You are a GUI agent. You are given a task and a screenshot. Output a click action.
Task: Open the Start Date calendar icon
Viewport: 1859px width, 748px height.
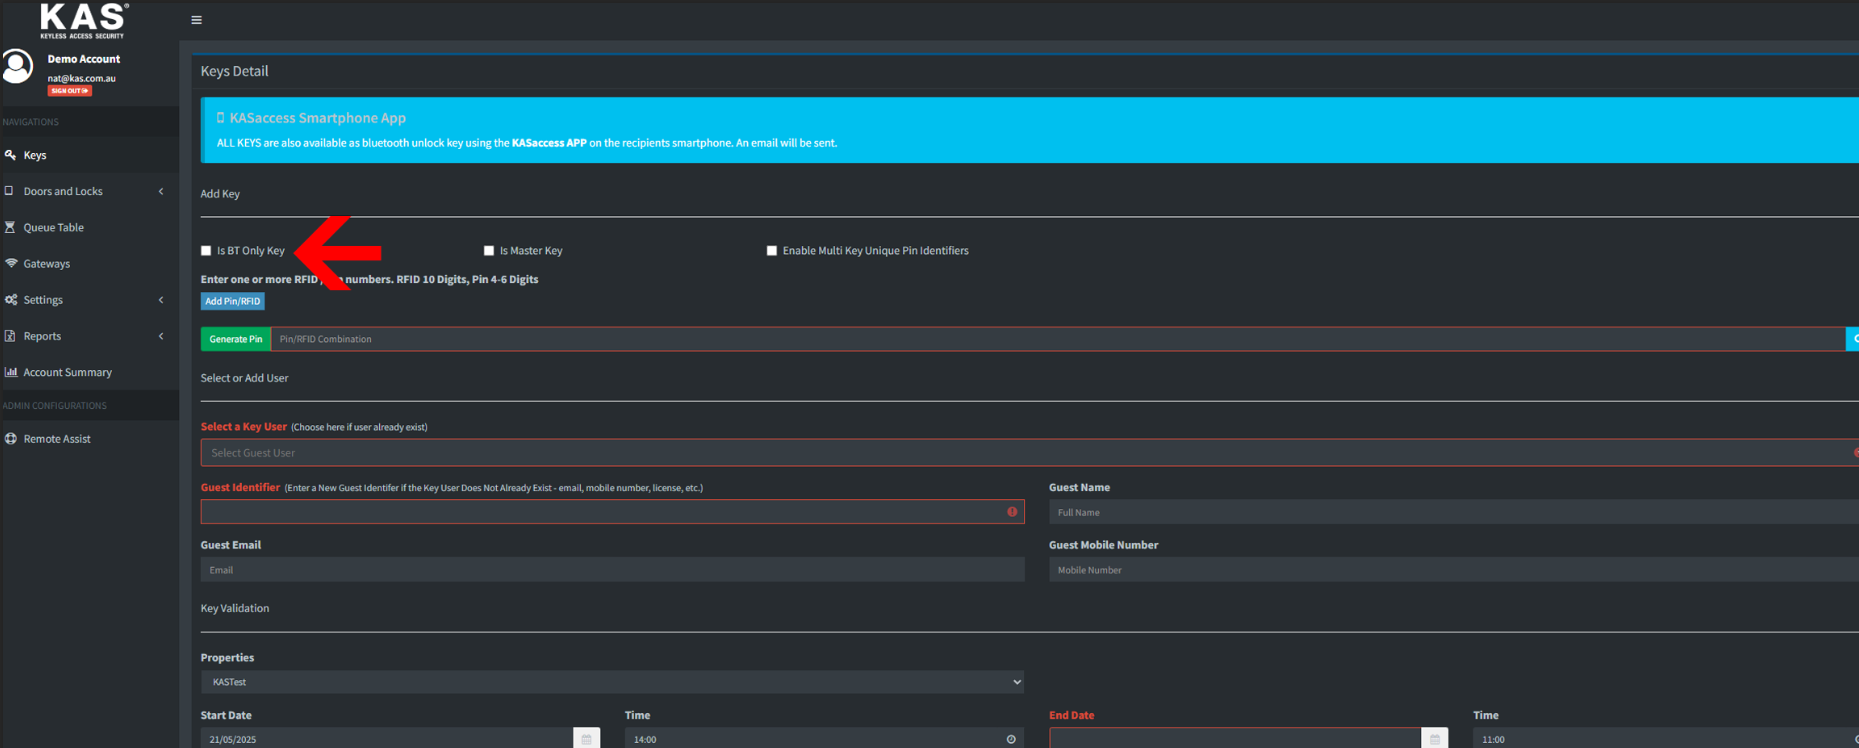[x=587, y=739]
